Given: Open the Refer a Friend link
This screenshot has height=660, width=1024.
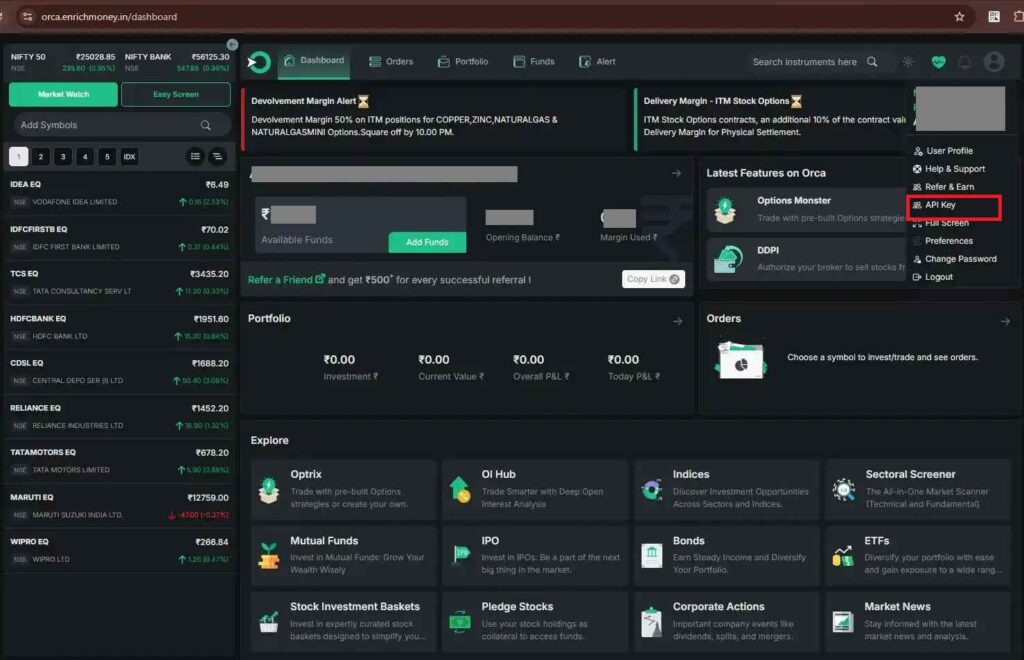Looking at the screenshot, I should [x=286, y=279].
